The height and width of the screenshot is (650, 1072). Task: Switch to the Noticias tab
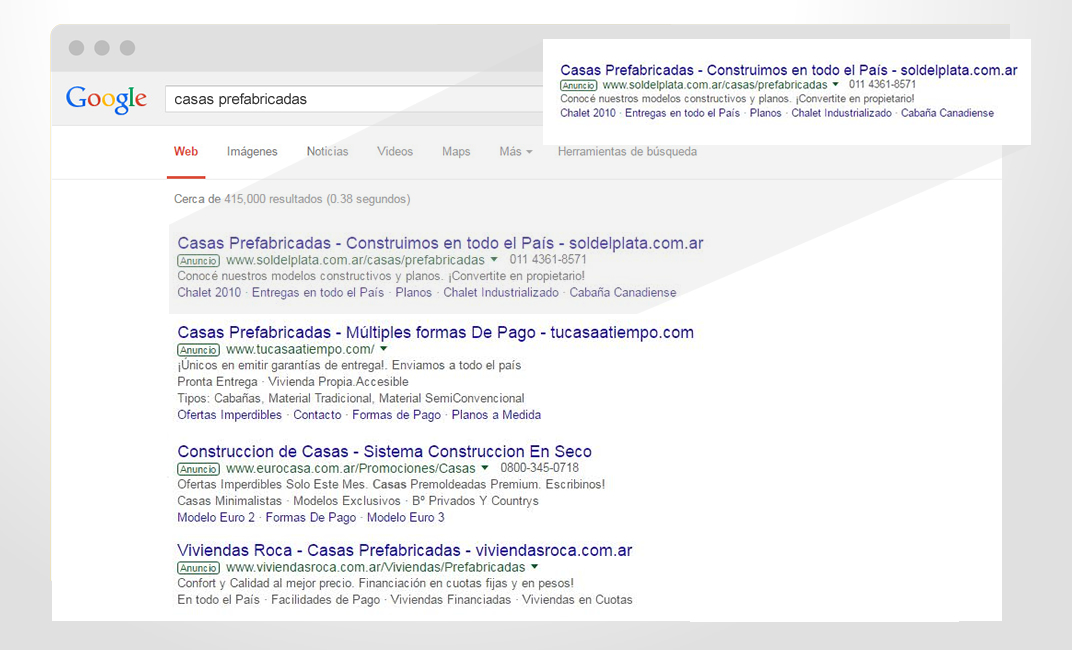coord(327,152)
